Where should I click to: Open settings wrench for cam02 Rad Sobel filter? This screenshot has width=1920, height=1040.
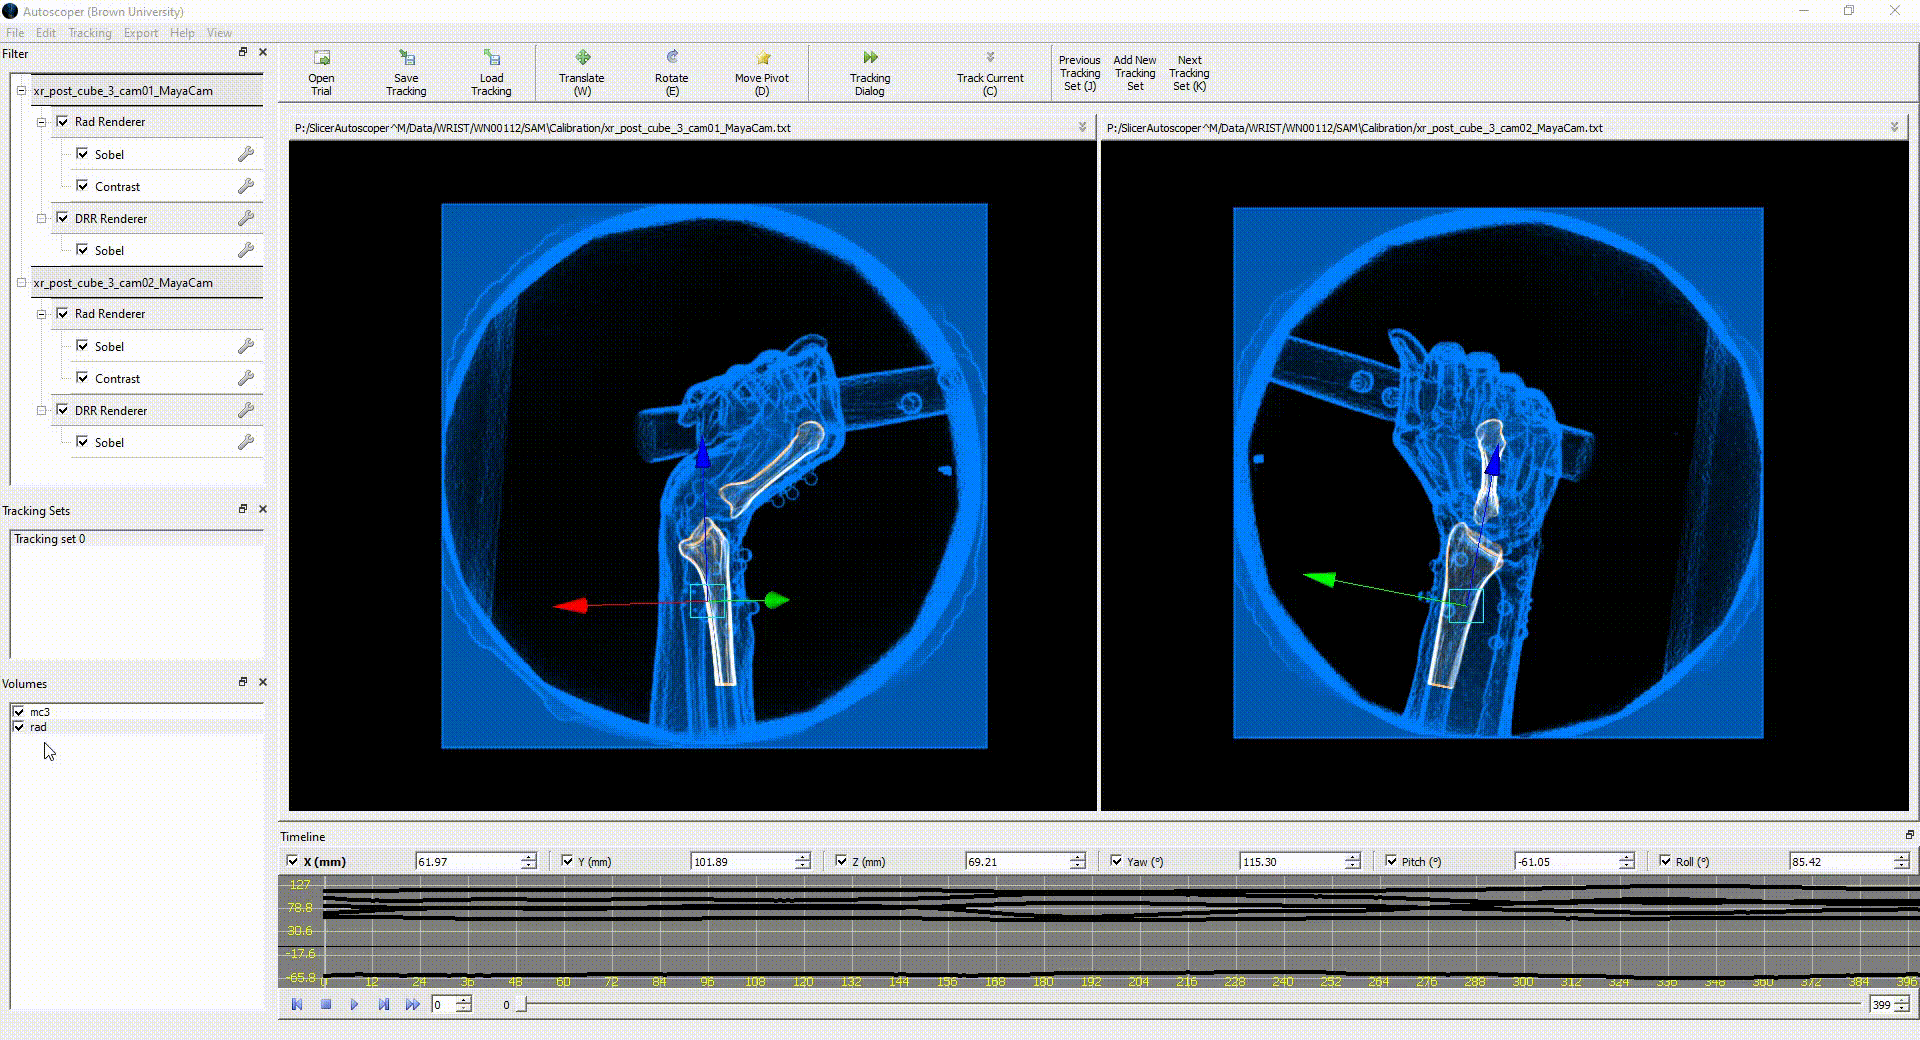[246, 346]
